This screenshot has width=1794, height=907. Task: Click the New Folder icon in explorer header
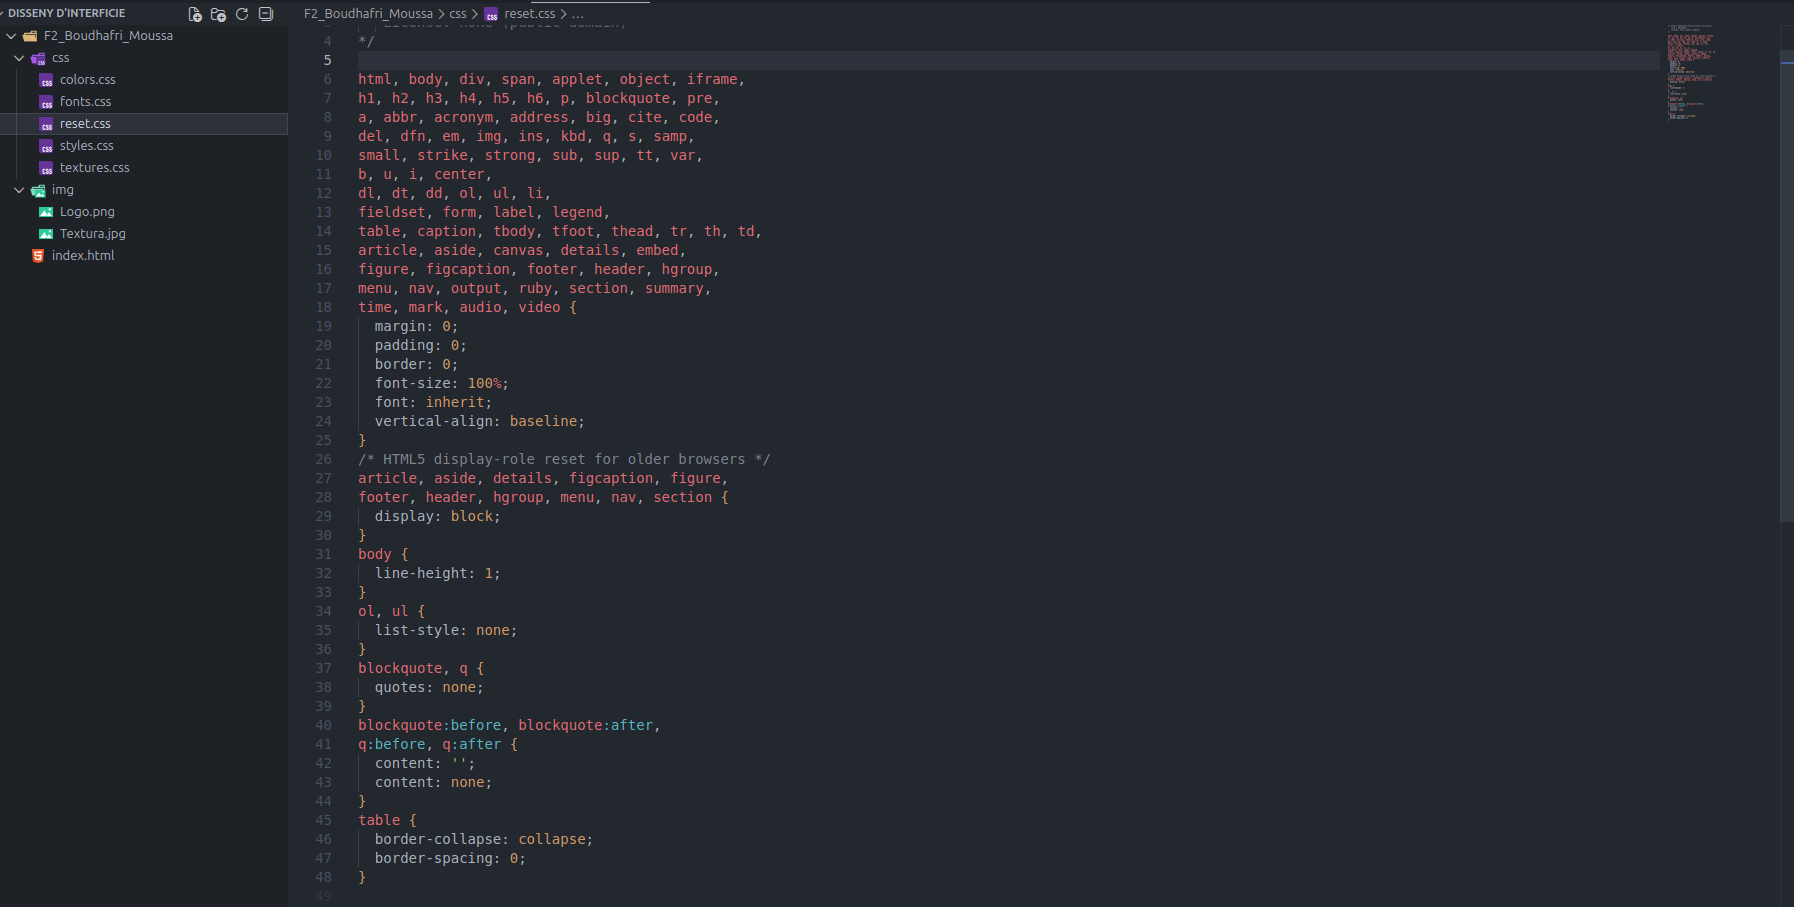point(218,14)
